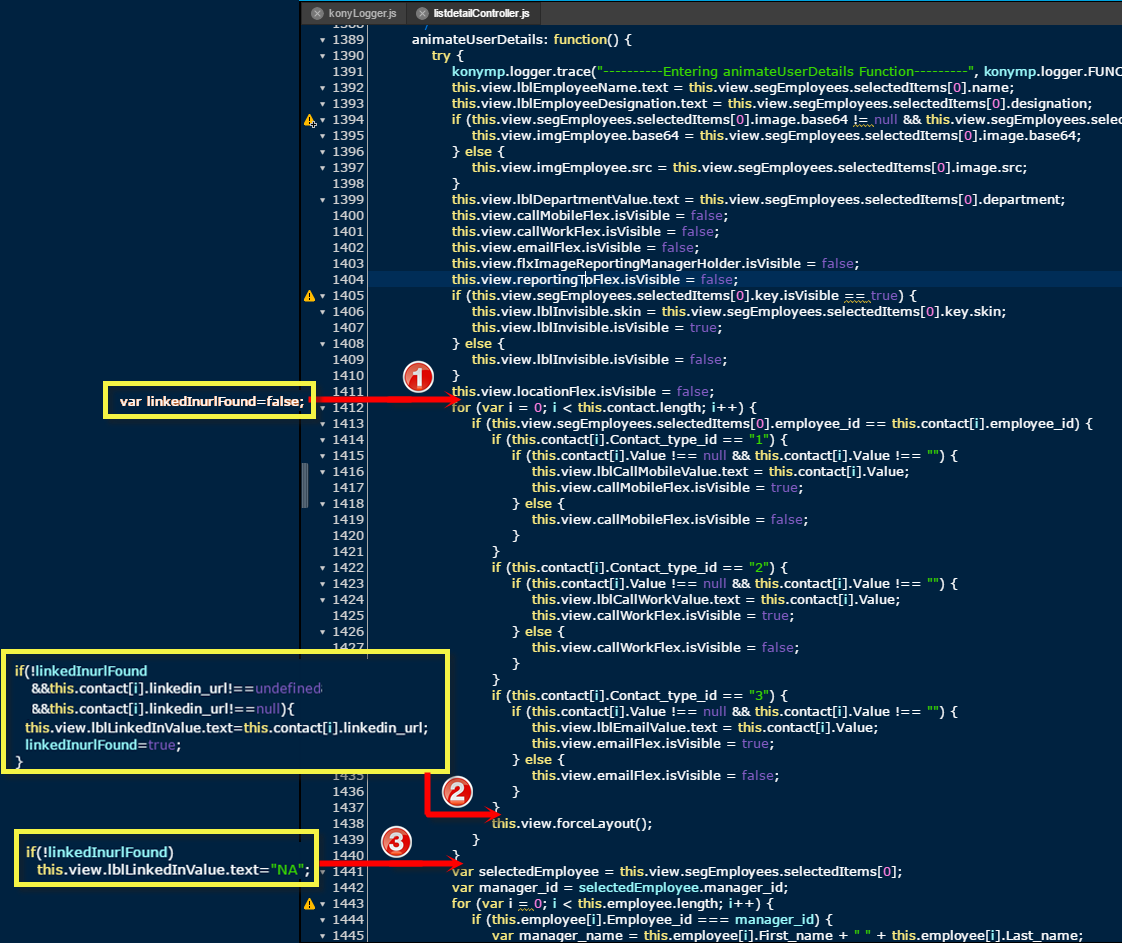Image resolution: width=1122 pixels, height=943 pixels.
Task: Collapse the else block at line 1396
Action: point(323,152)
